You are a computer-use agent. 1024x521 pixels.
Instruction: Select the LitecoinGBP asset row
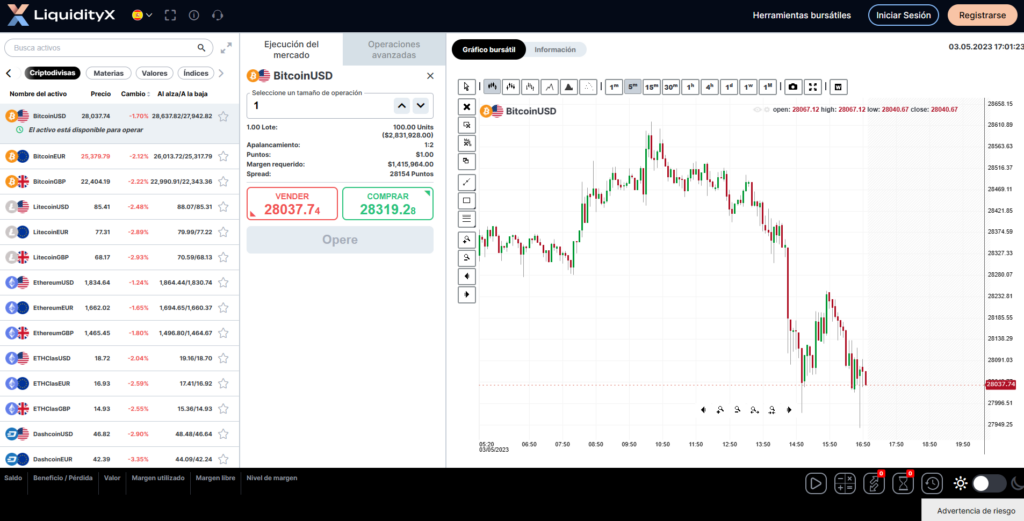(x=120, y=257)
